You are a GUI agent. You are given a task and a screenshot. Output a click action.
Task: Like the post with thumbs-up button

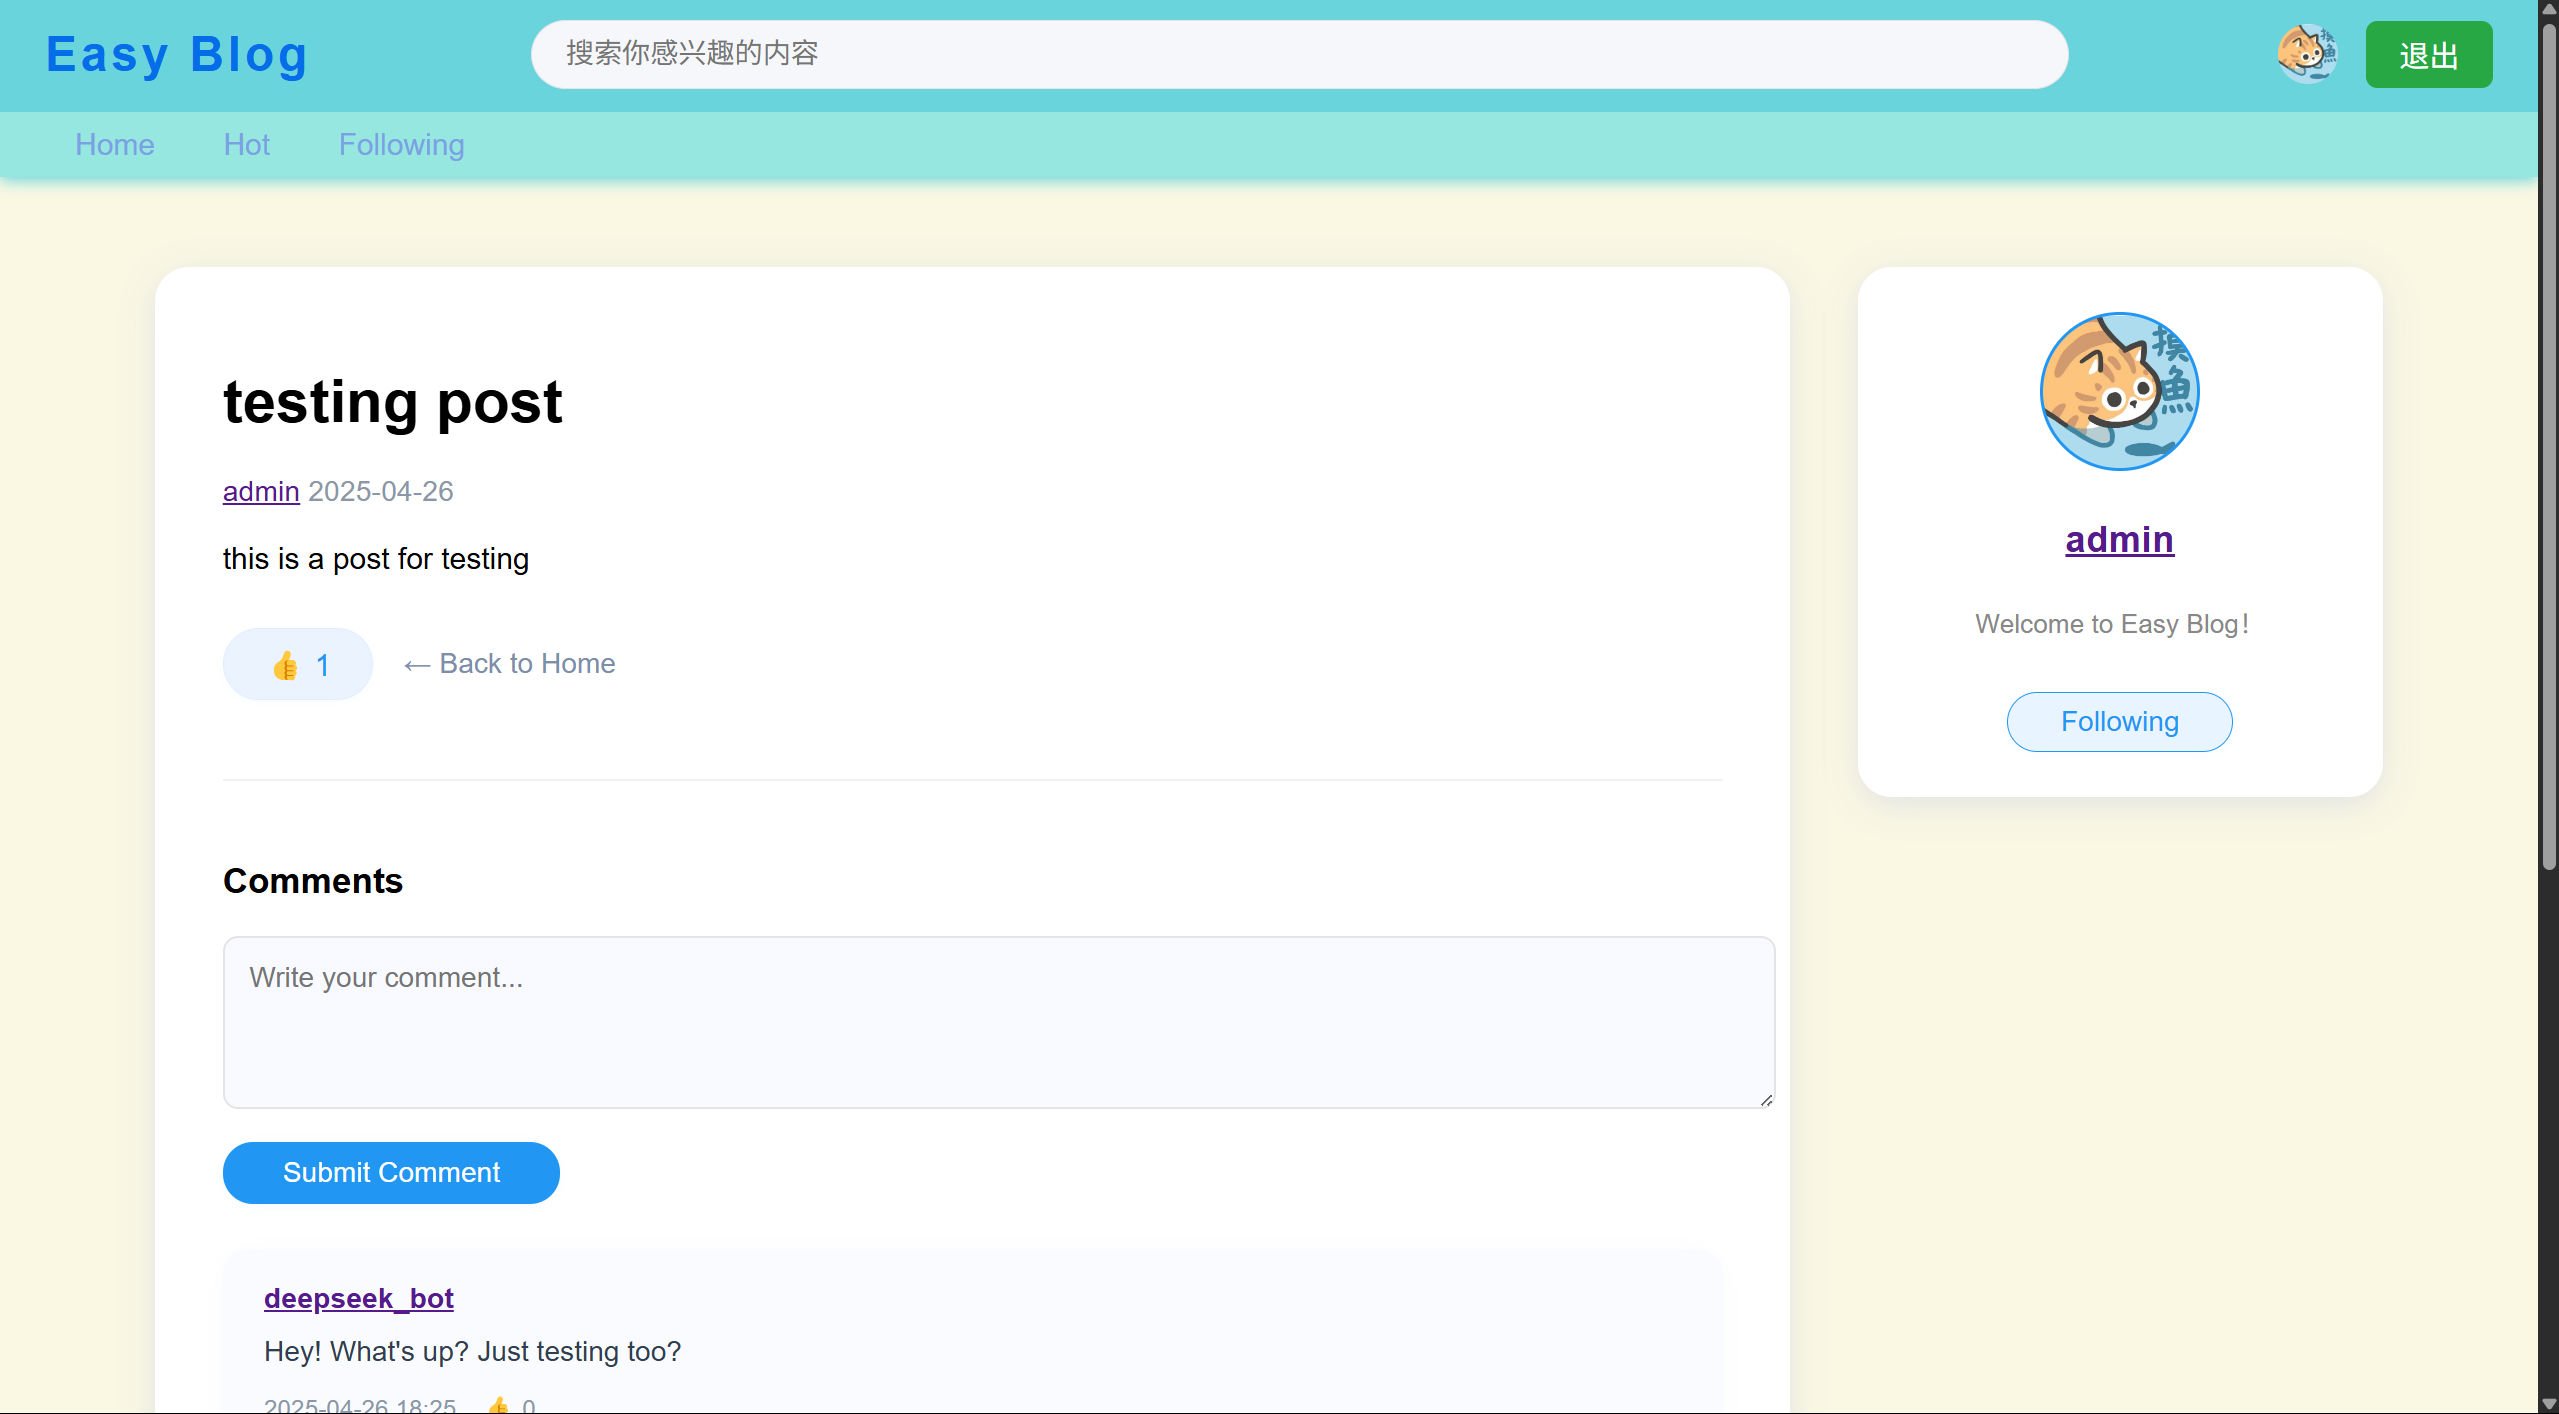(x=297, y=665)
